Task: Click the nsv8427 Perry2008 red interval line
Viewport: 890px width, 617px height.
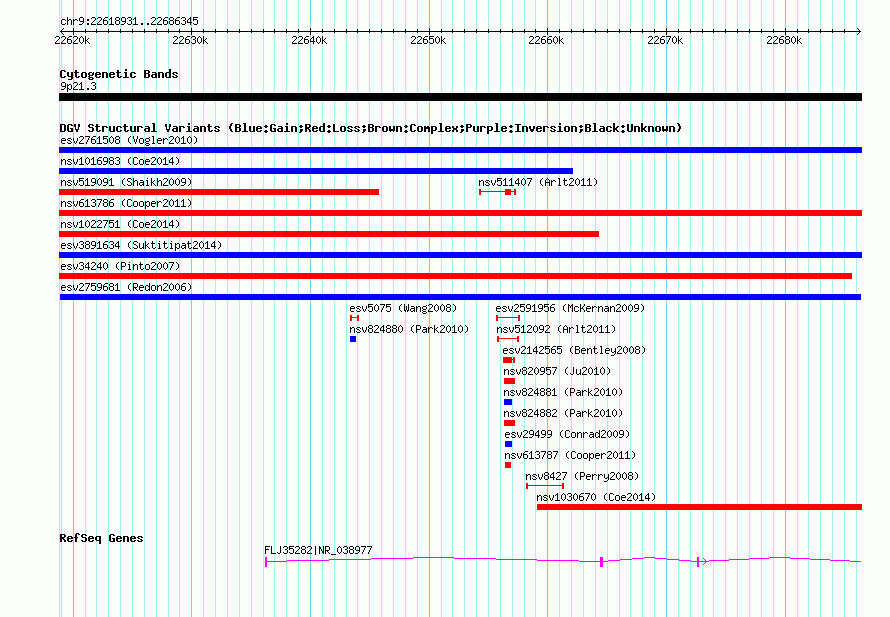Action: point(545,486)
